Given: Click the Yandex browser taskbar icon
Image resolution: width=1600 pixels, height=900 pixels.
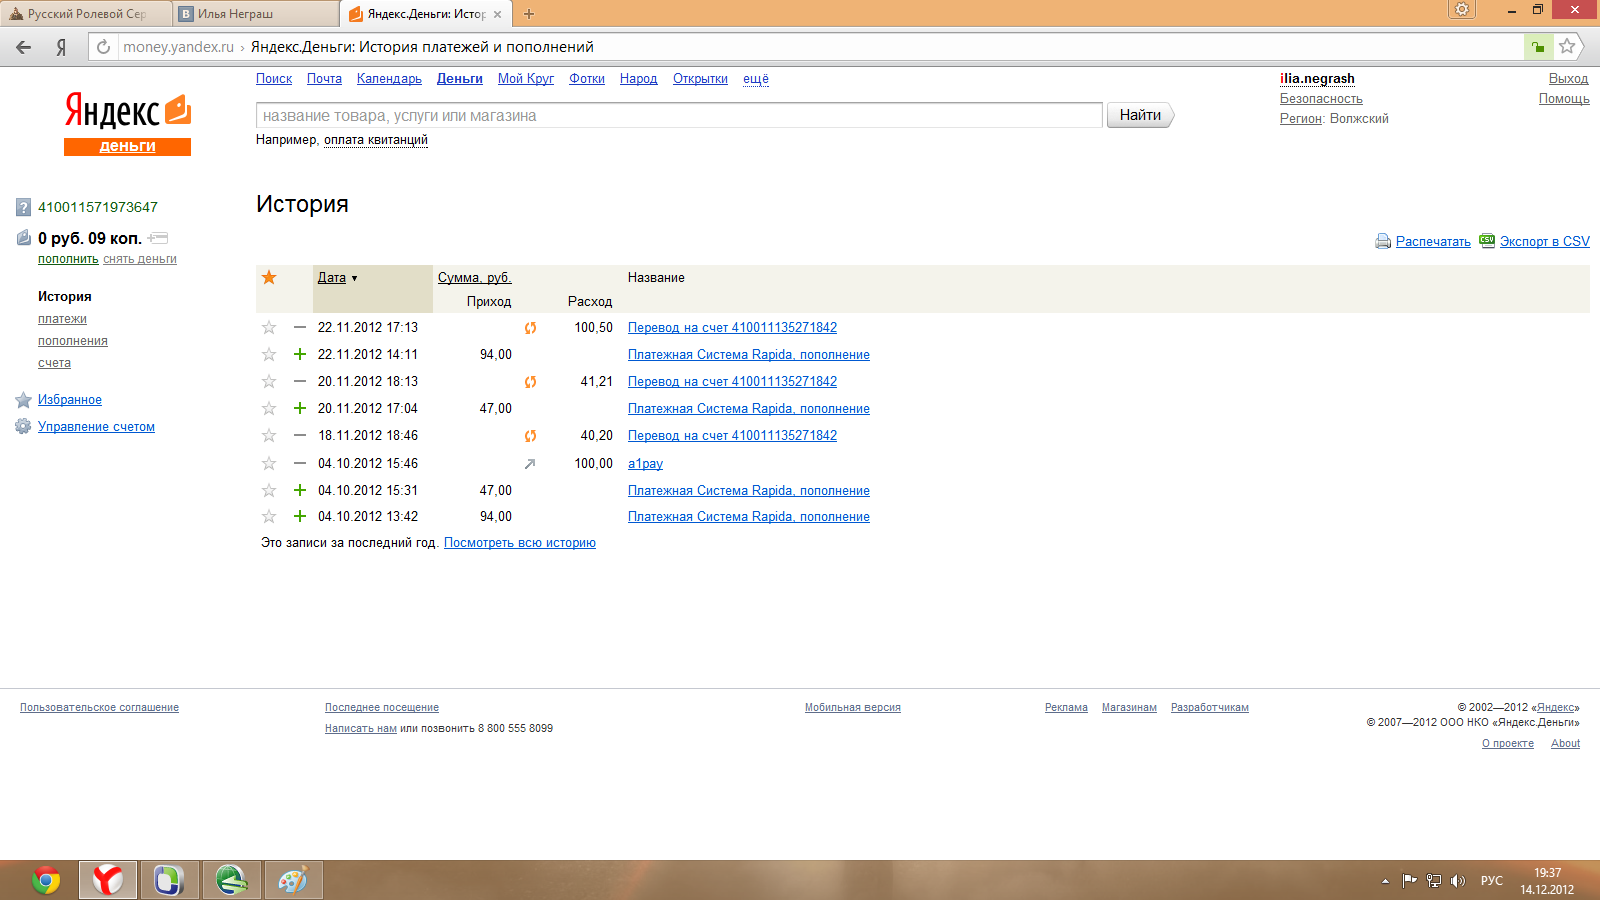Looking at the screenshot, I should (108, 880).
